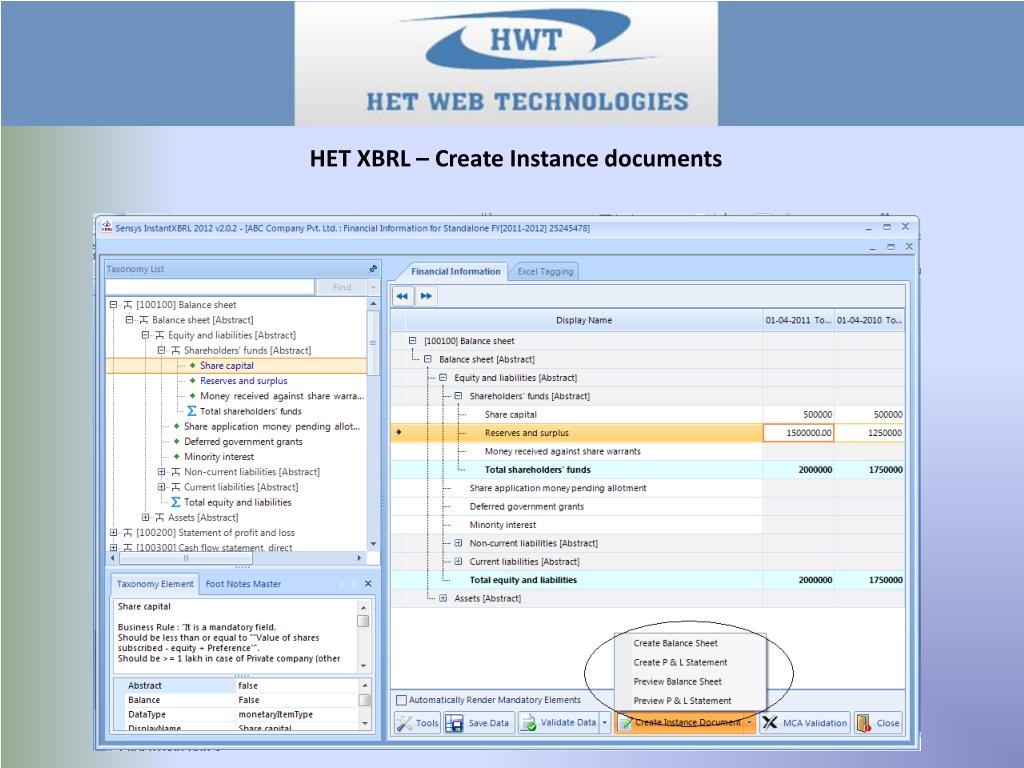
Task: Open the Tools button
Action: pos(417,723)
